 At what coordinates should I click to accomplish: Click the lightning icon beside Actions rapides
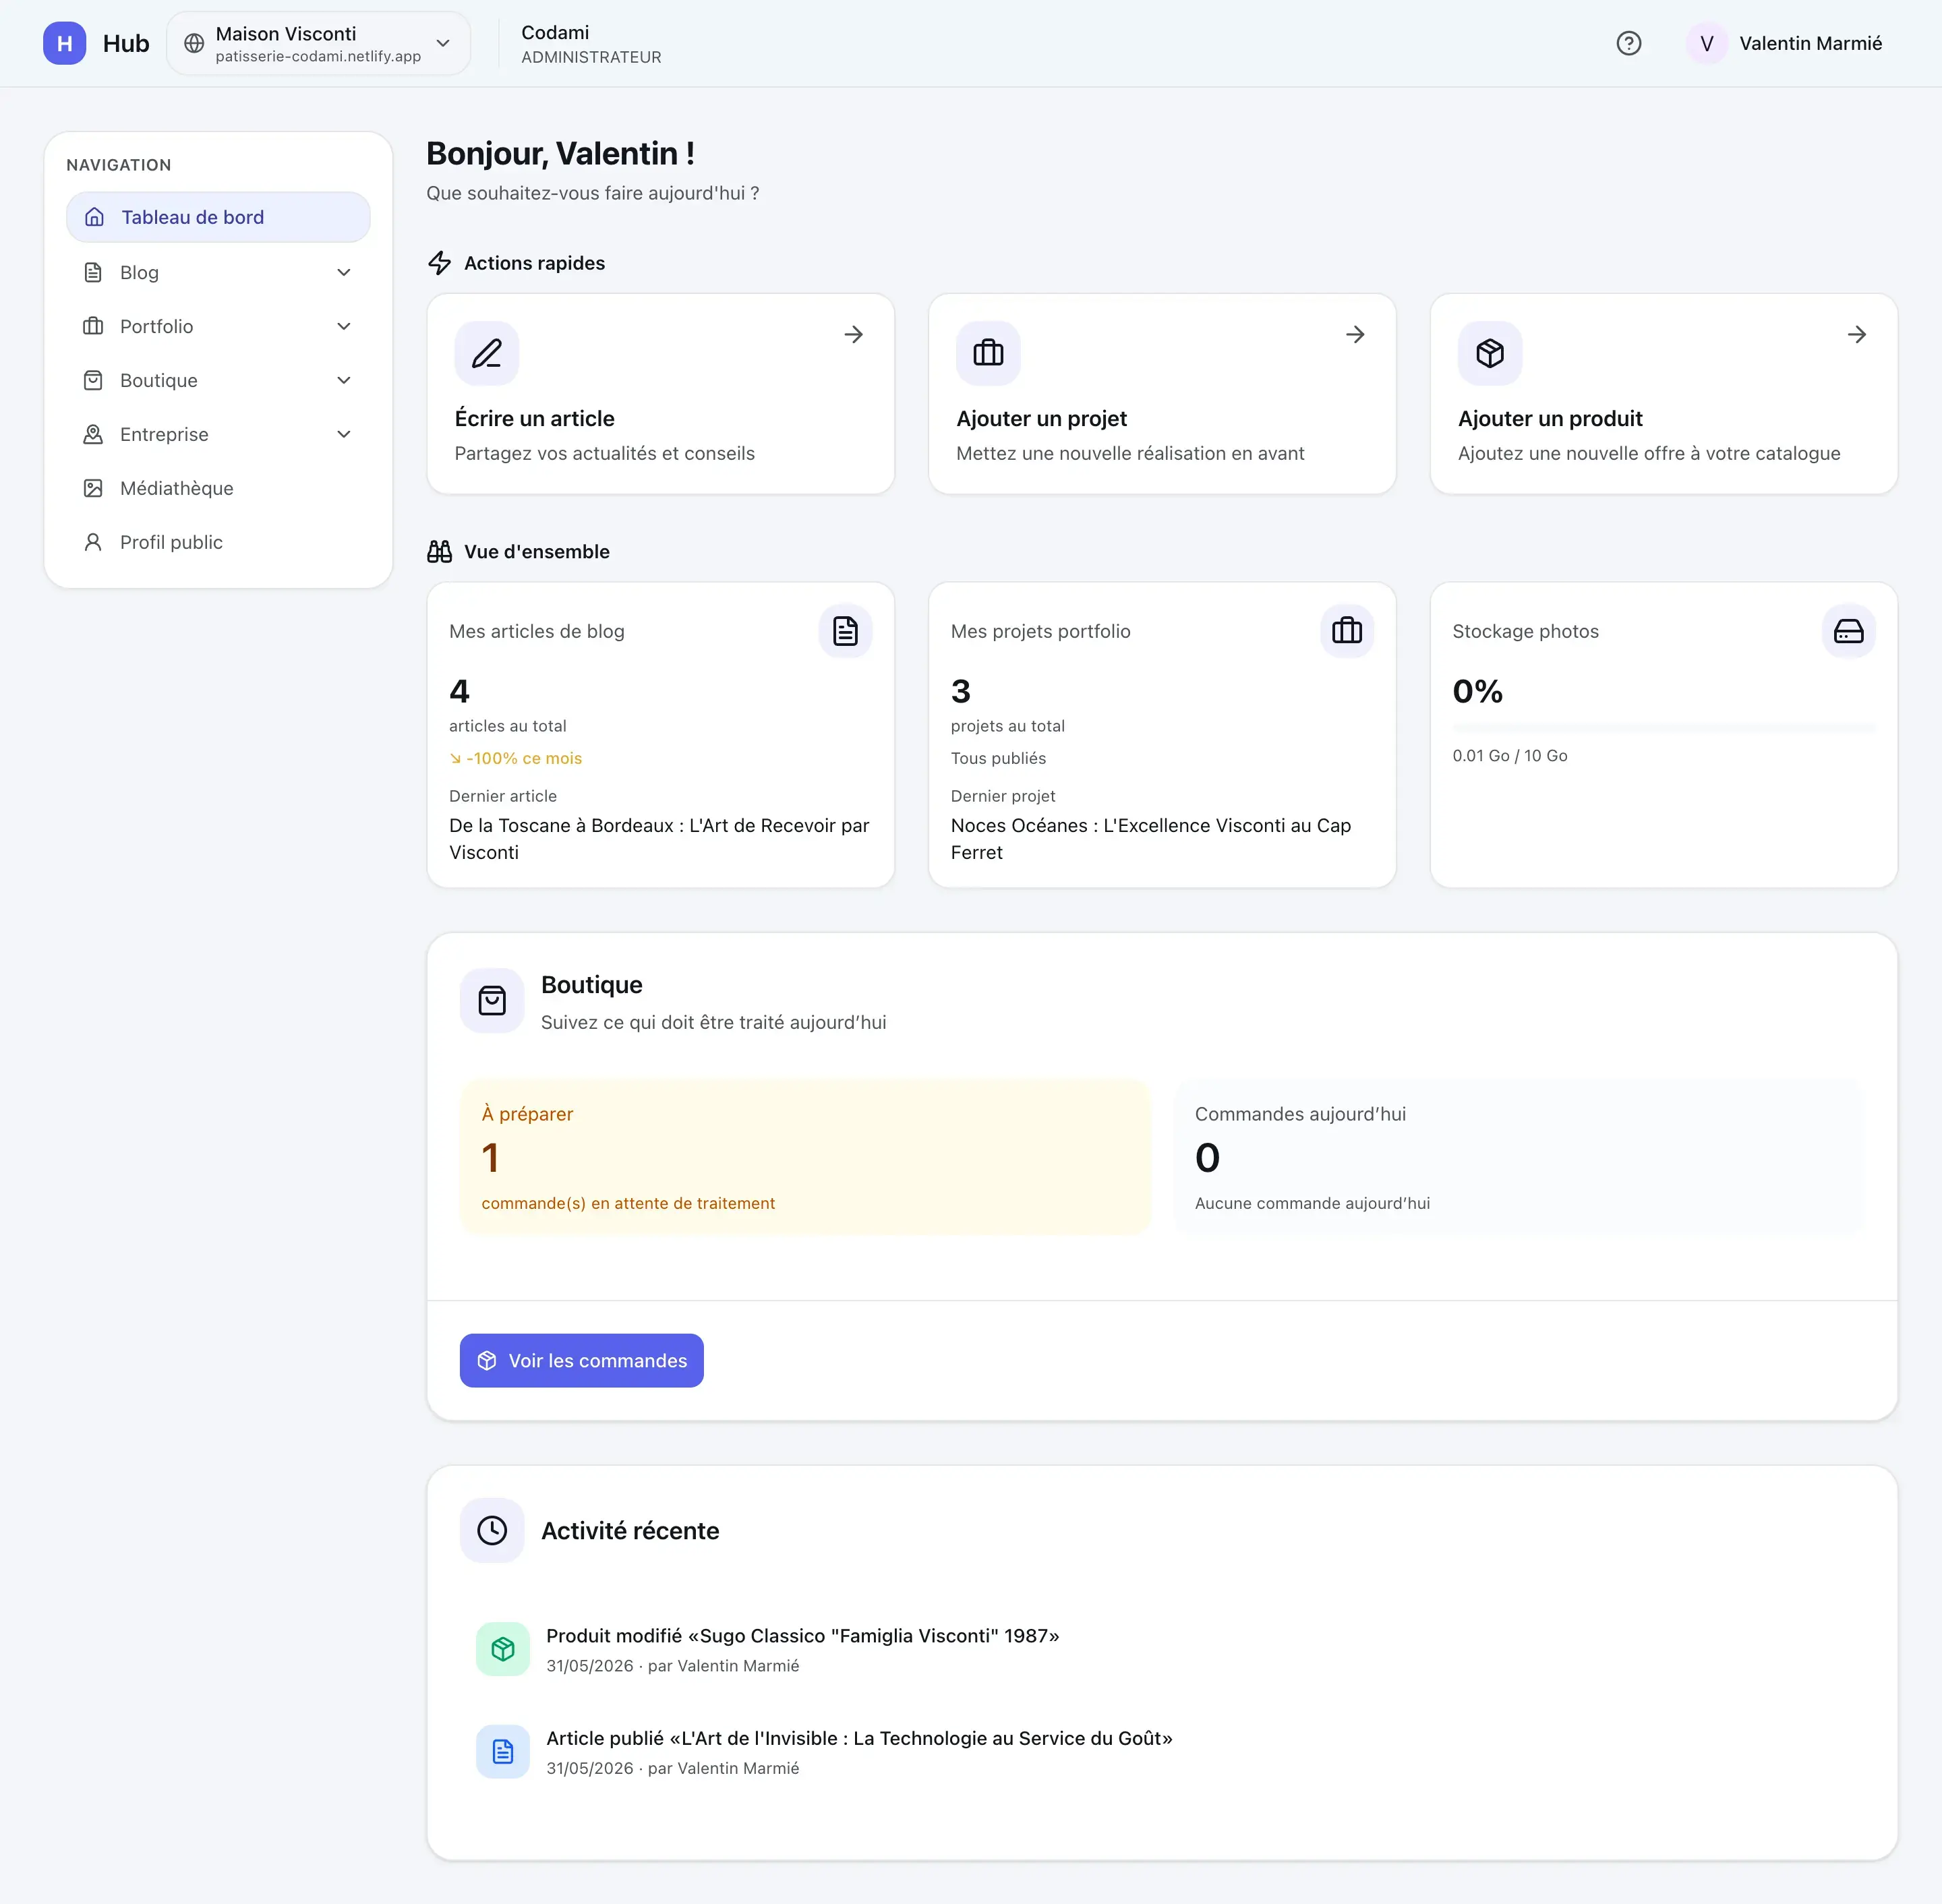440,263
